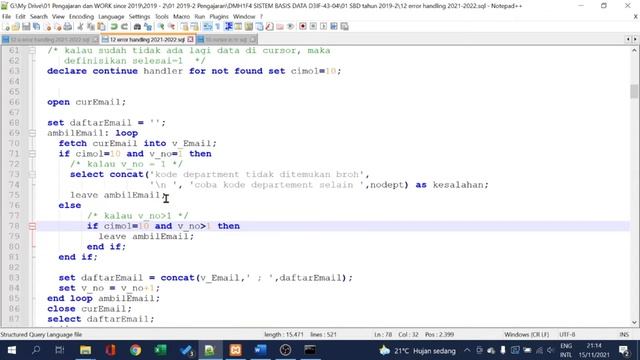Open Chrome from the taskbar
The width and height of the screenshot is (640, 360).
tap(136, 350)
